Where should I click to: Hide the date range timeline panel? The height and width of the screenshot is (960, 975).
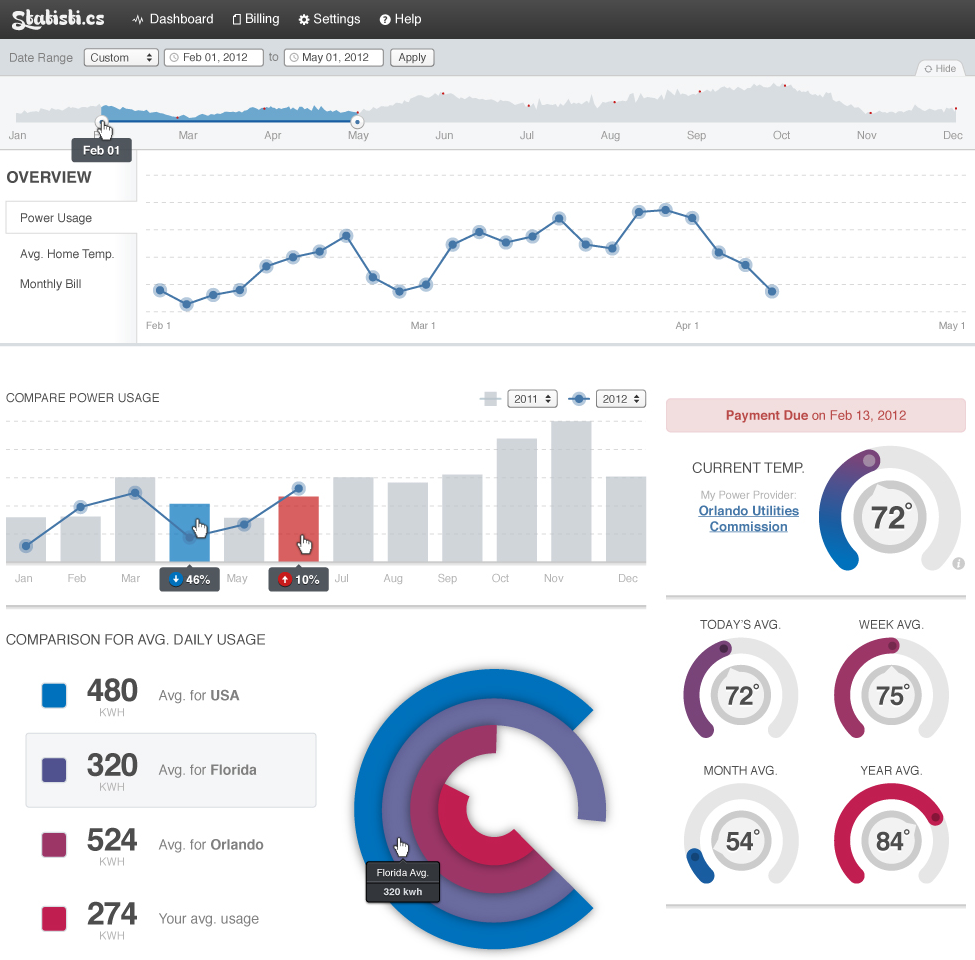940,69
